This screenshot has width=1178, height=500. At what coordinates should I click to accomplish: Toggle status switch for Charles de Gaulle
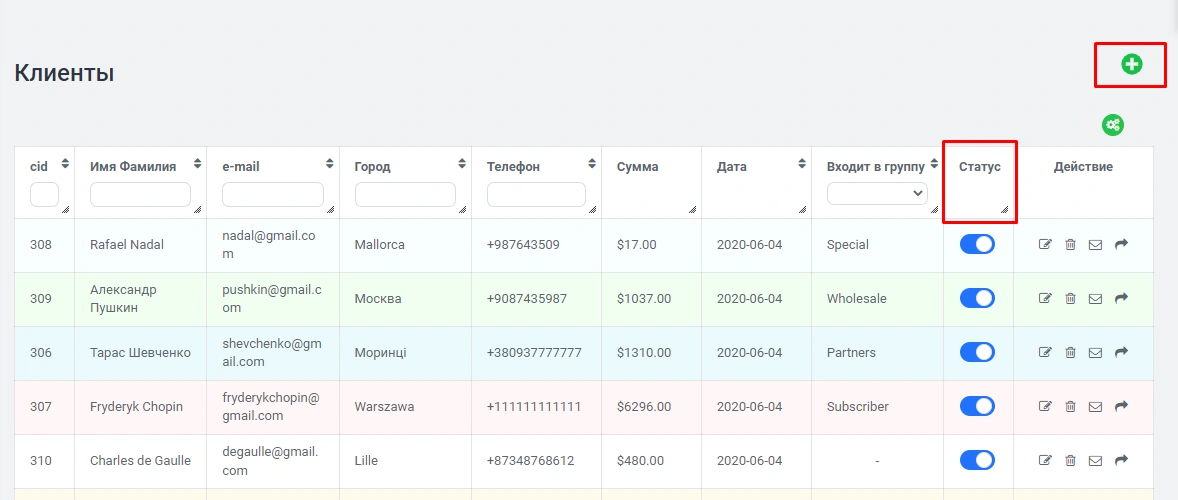[977, 460]
